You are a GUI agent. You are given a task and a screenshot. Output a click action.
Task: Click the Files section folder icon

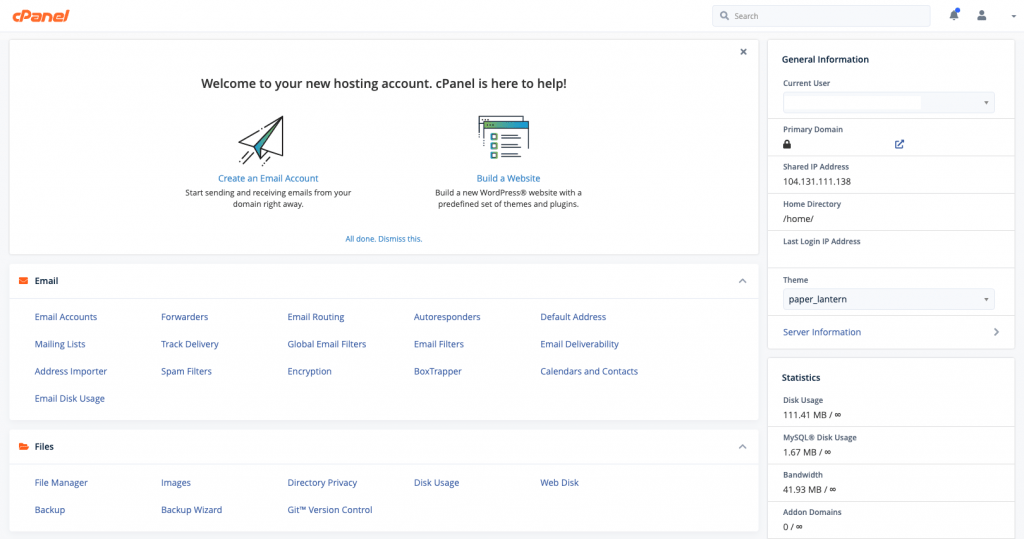point(23,447)
